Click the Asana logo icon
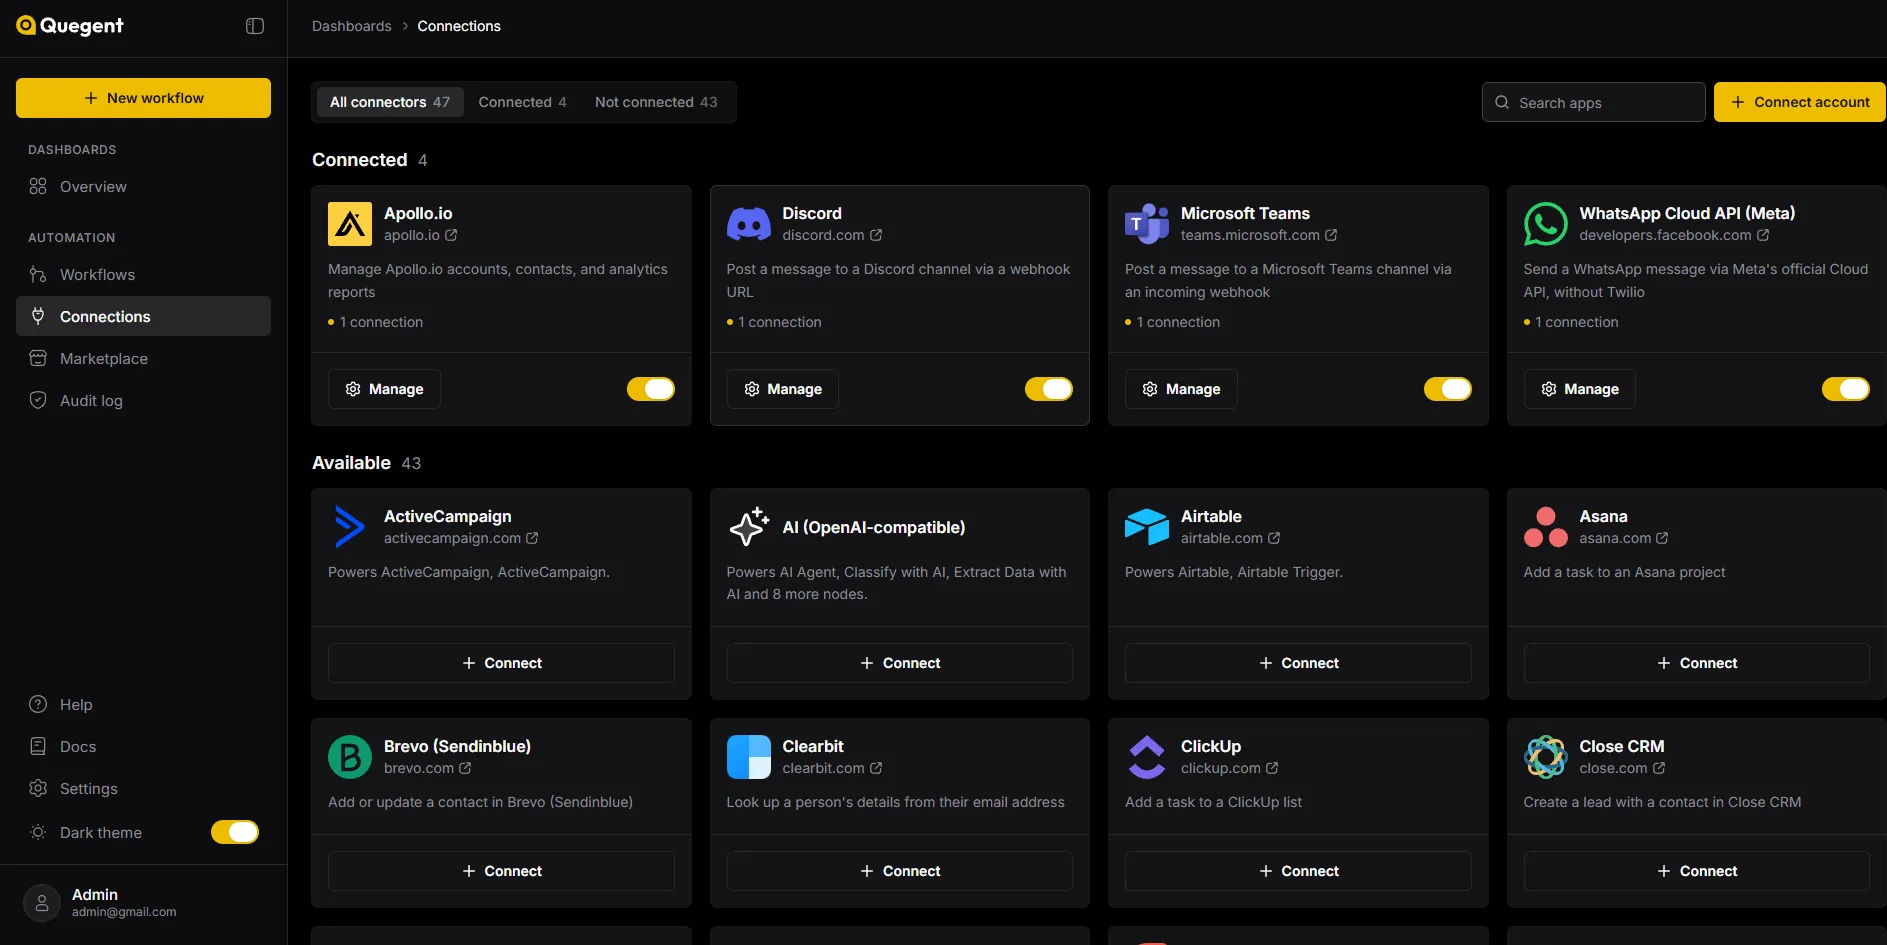The image size is (1887, 945). [x=1546, y=527]
